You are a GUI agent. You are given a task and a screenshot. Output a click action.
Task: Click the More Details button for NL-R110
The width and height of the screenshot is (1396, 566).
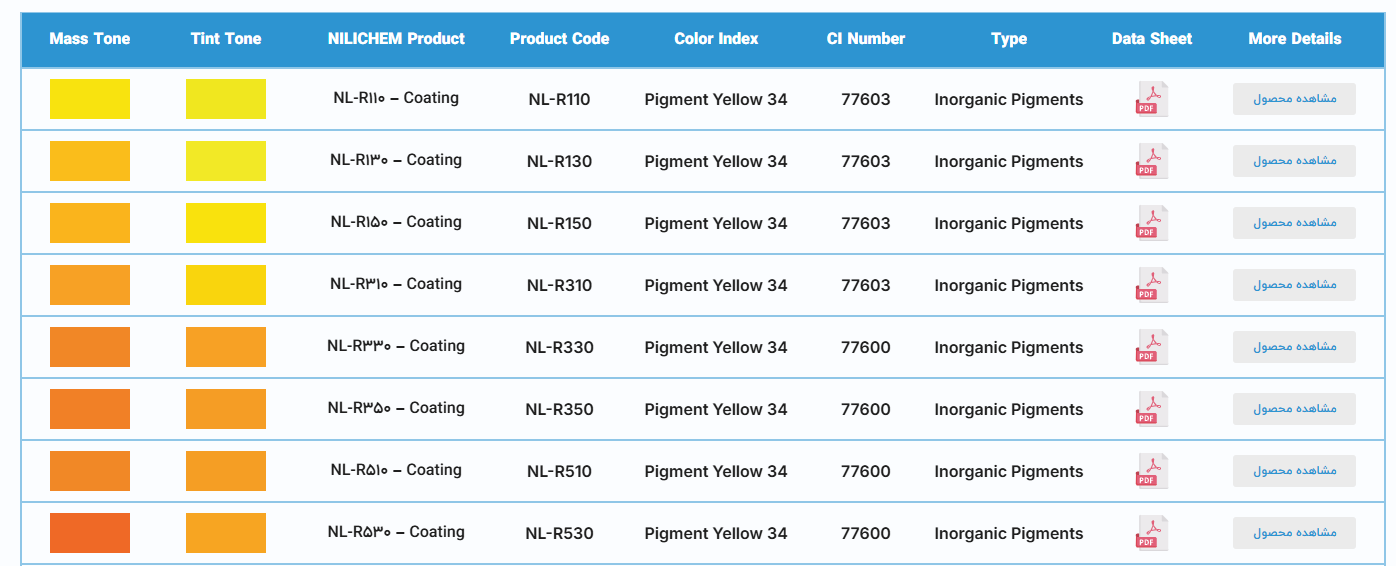1294,99
